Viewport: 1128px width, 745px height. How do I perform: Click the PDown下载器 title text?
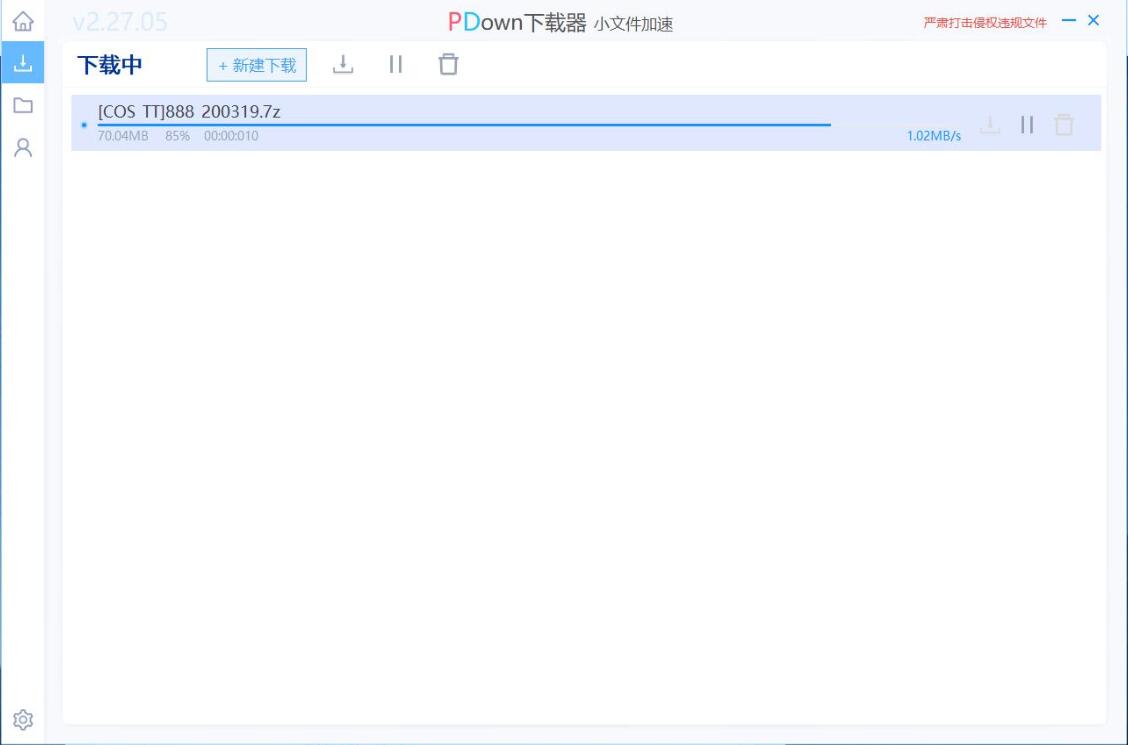(x=517, y=22)
